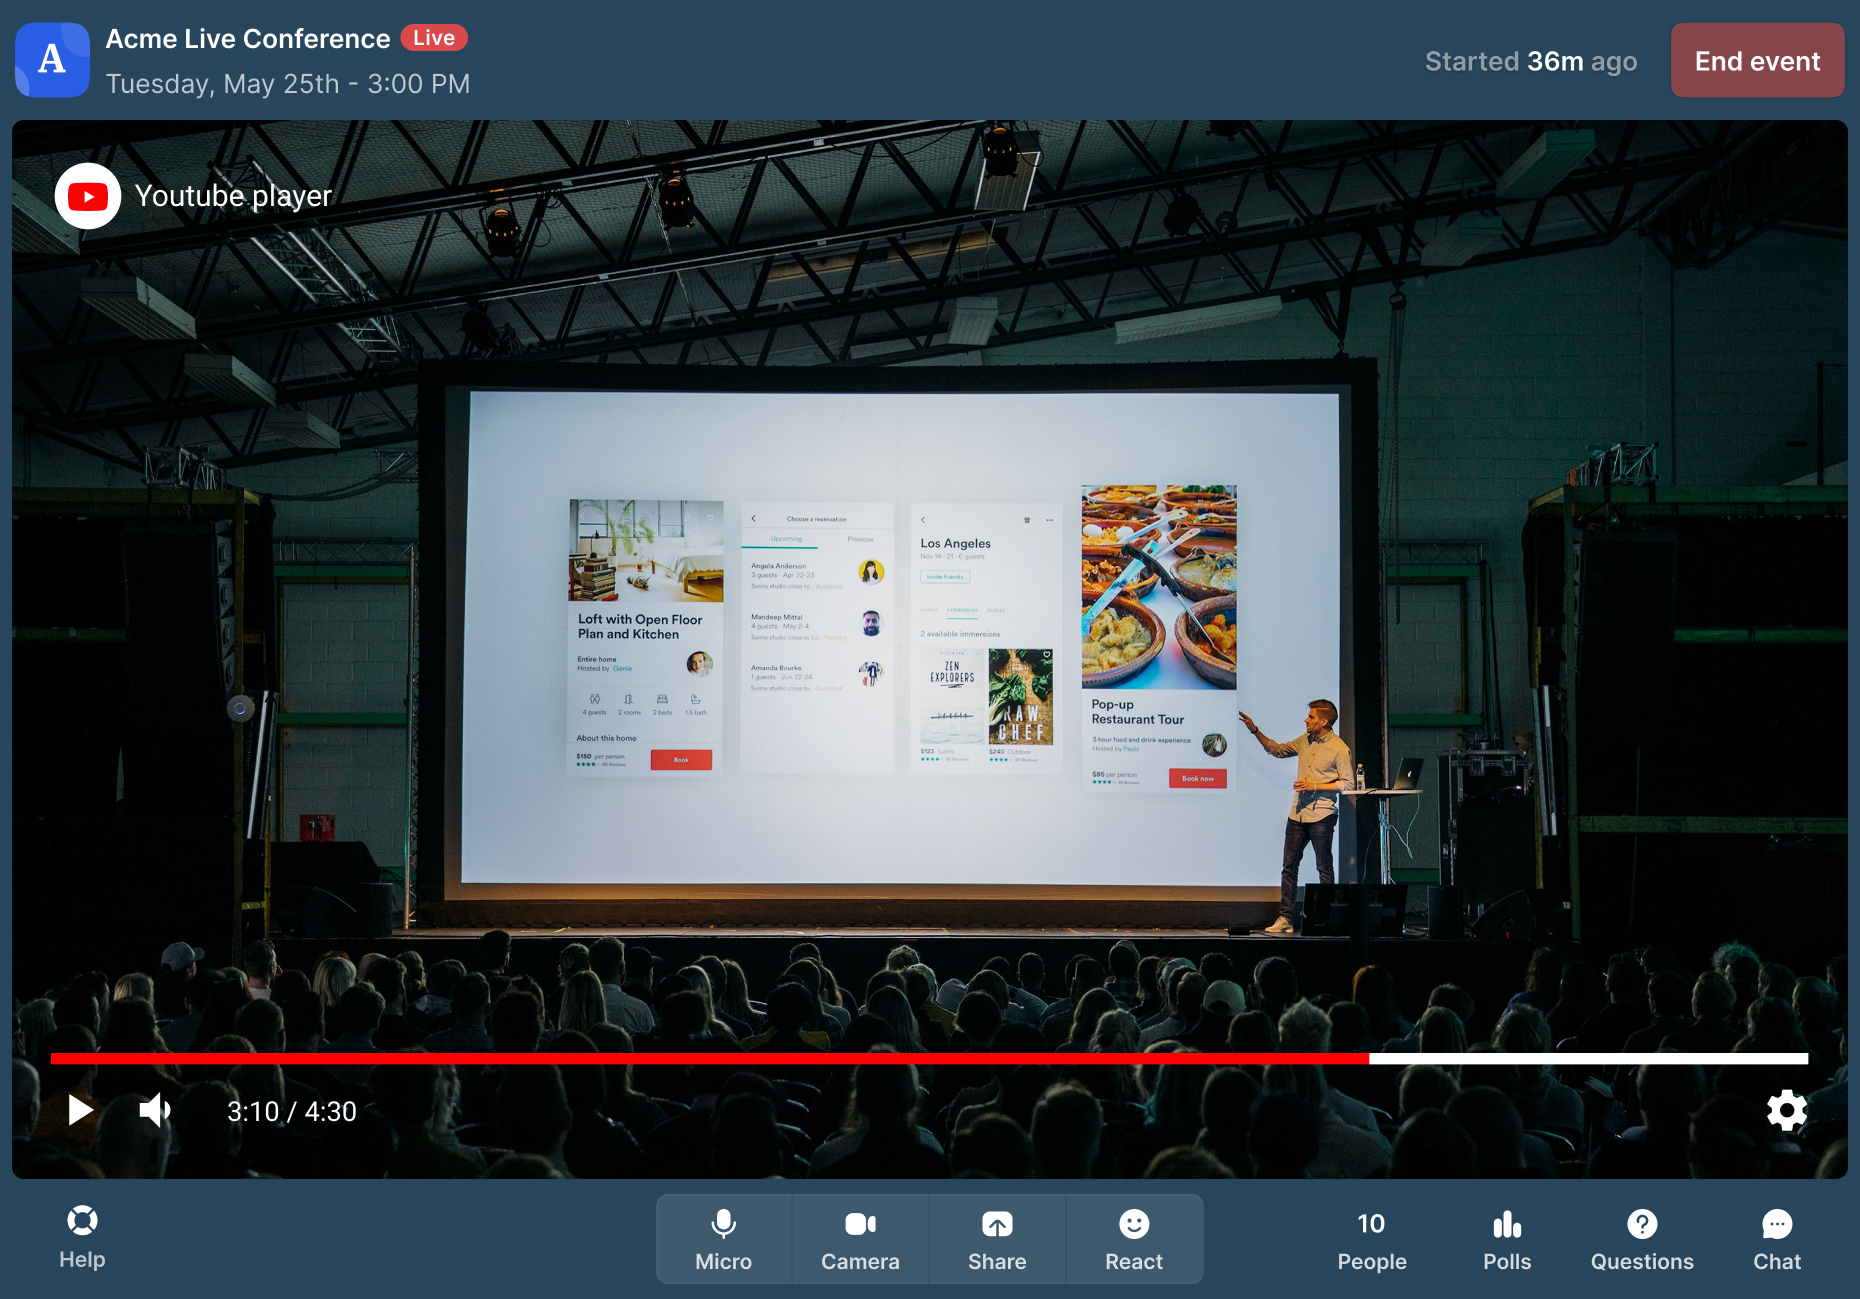Open the React emoji picker
The image size is (1860, 1299).
coord(1134,1239)
